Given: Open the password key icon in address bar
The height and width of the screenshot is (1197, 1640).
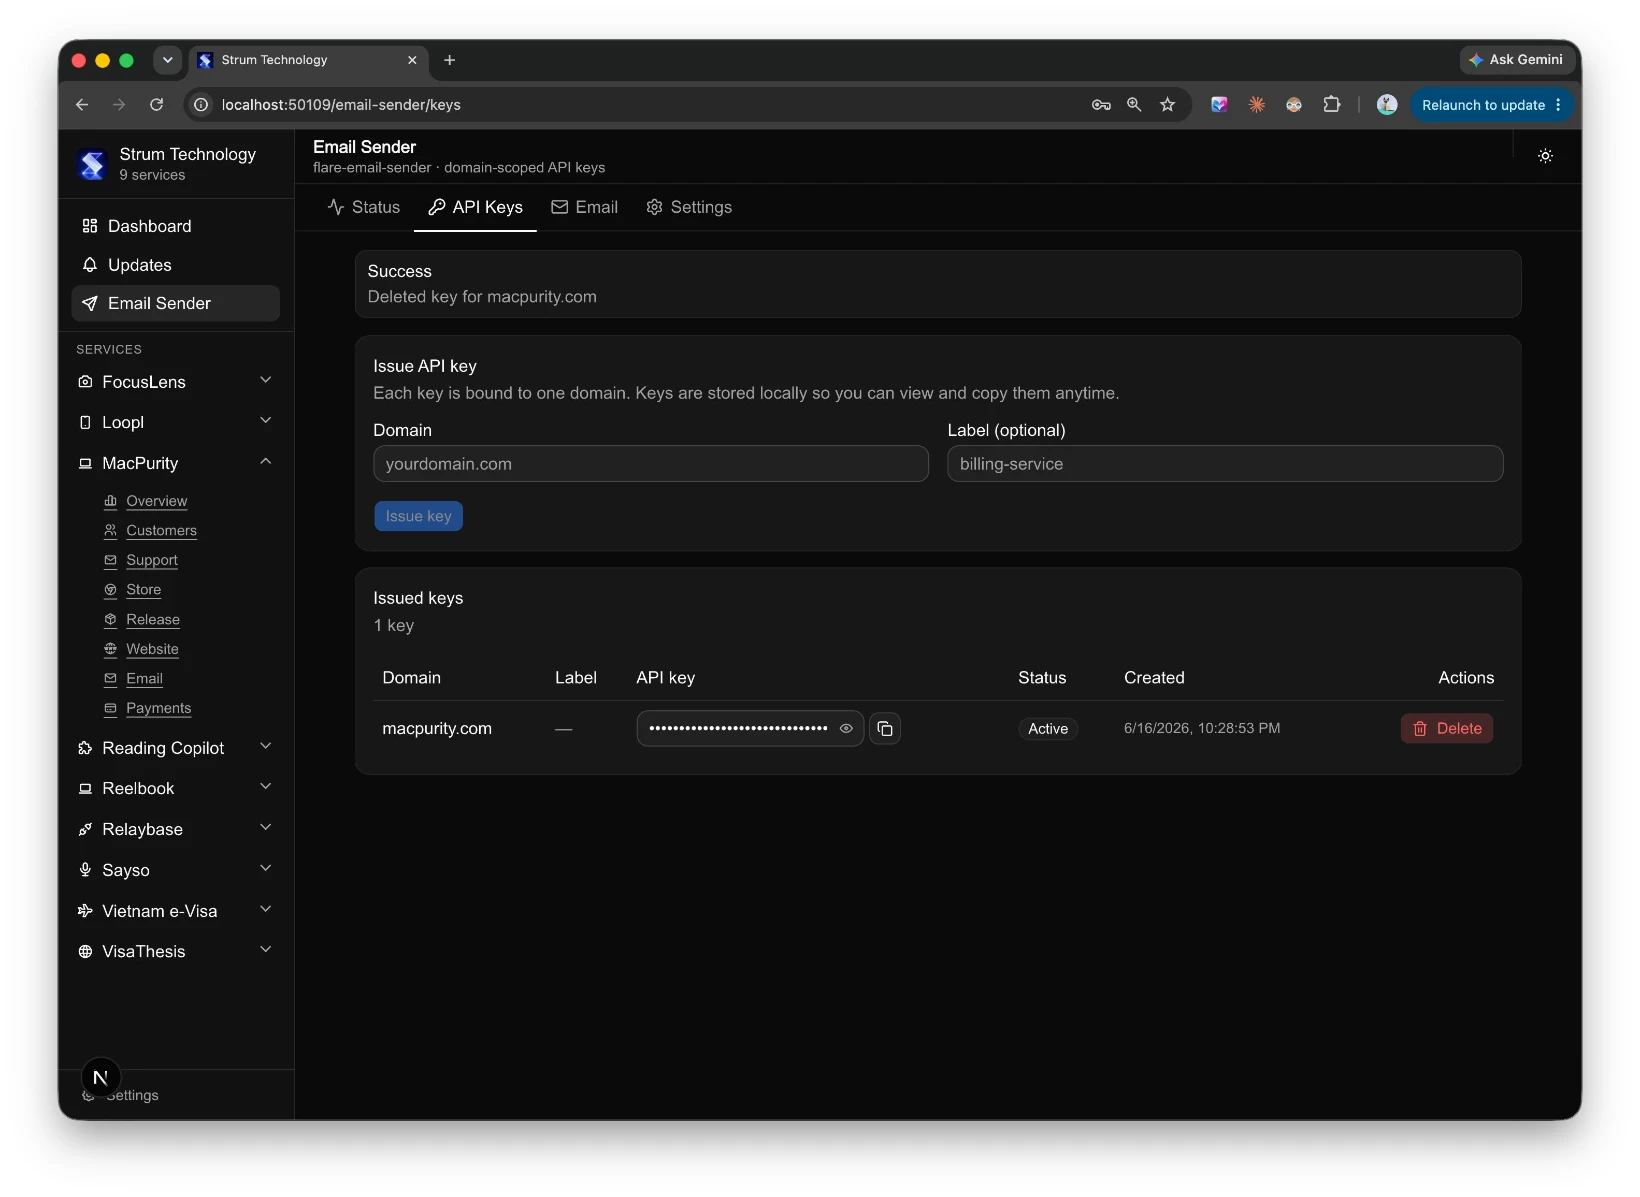Looking at the screenshot, I should click(1101, 104).
